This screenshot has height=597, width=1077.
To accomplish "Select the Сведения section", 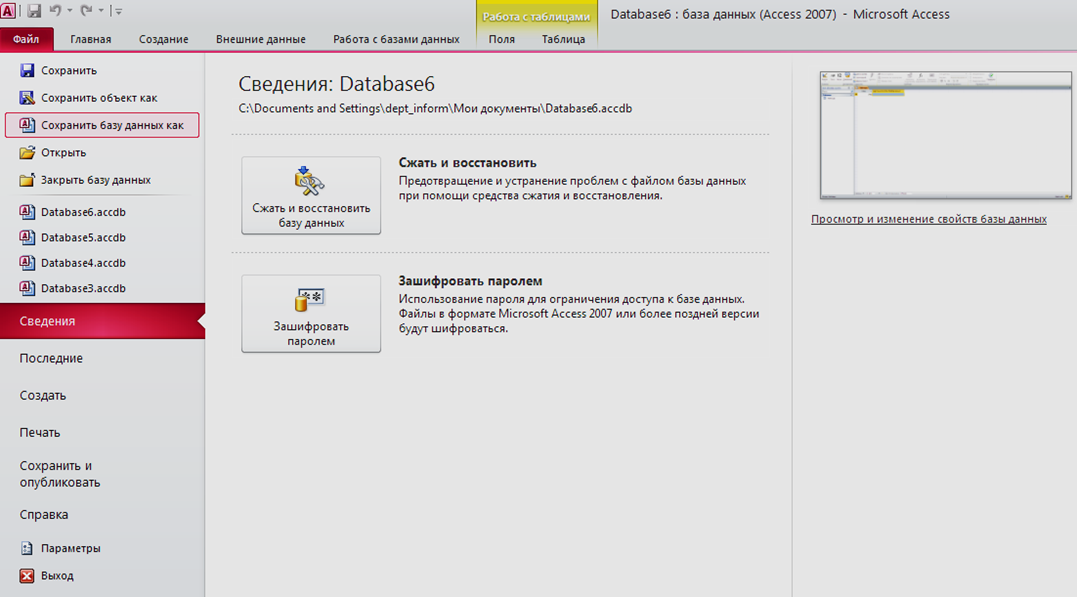I will [102, 321].
